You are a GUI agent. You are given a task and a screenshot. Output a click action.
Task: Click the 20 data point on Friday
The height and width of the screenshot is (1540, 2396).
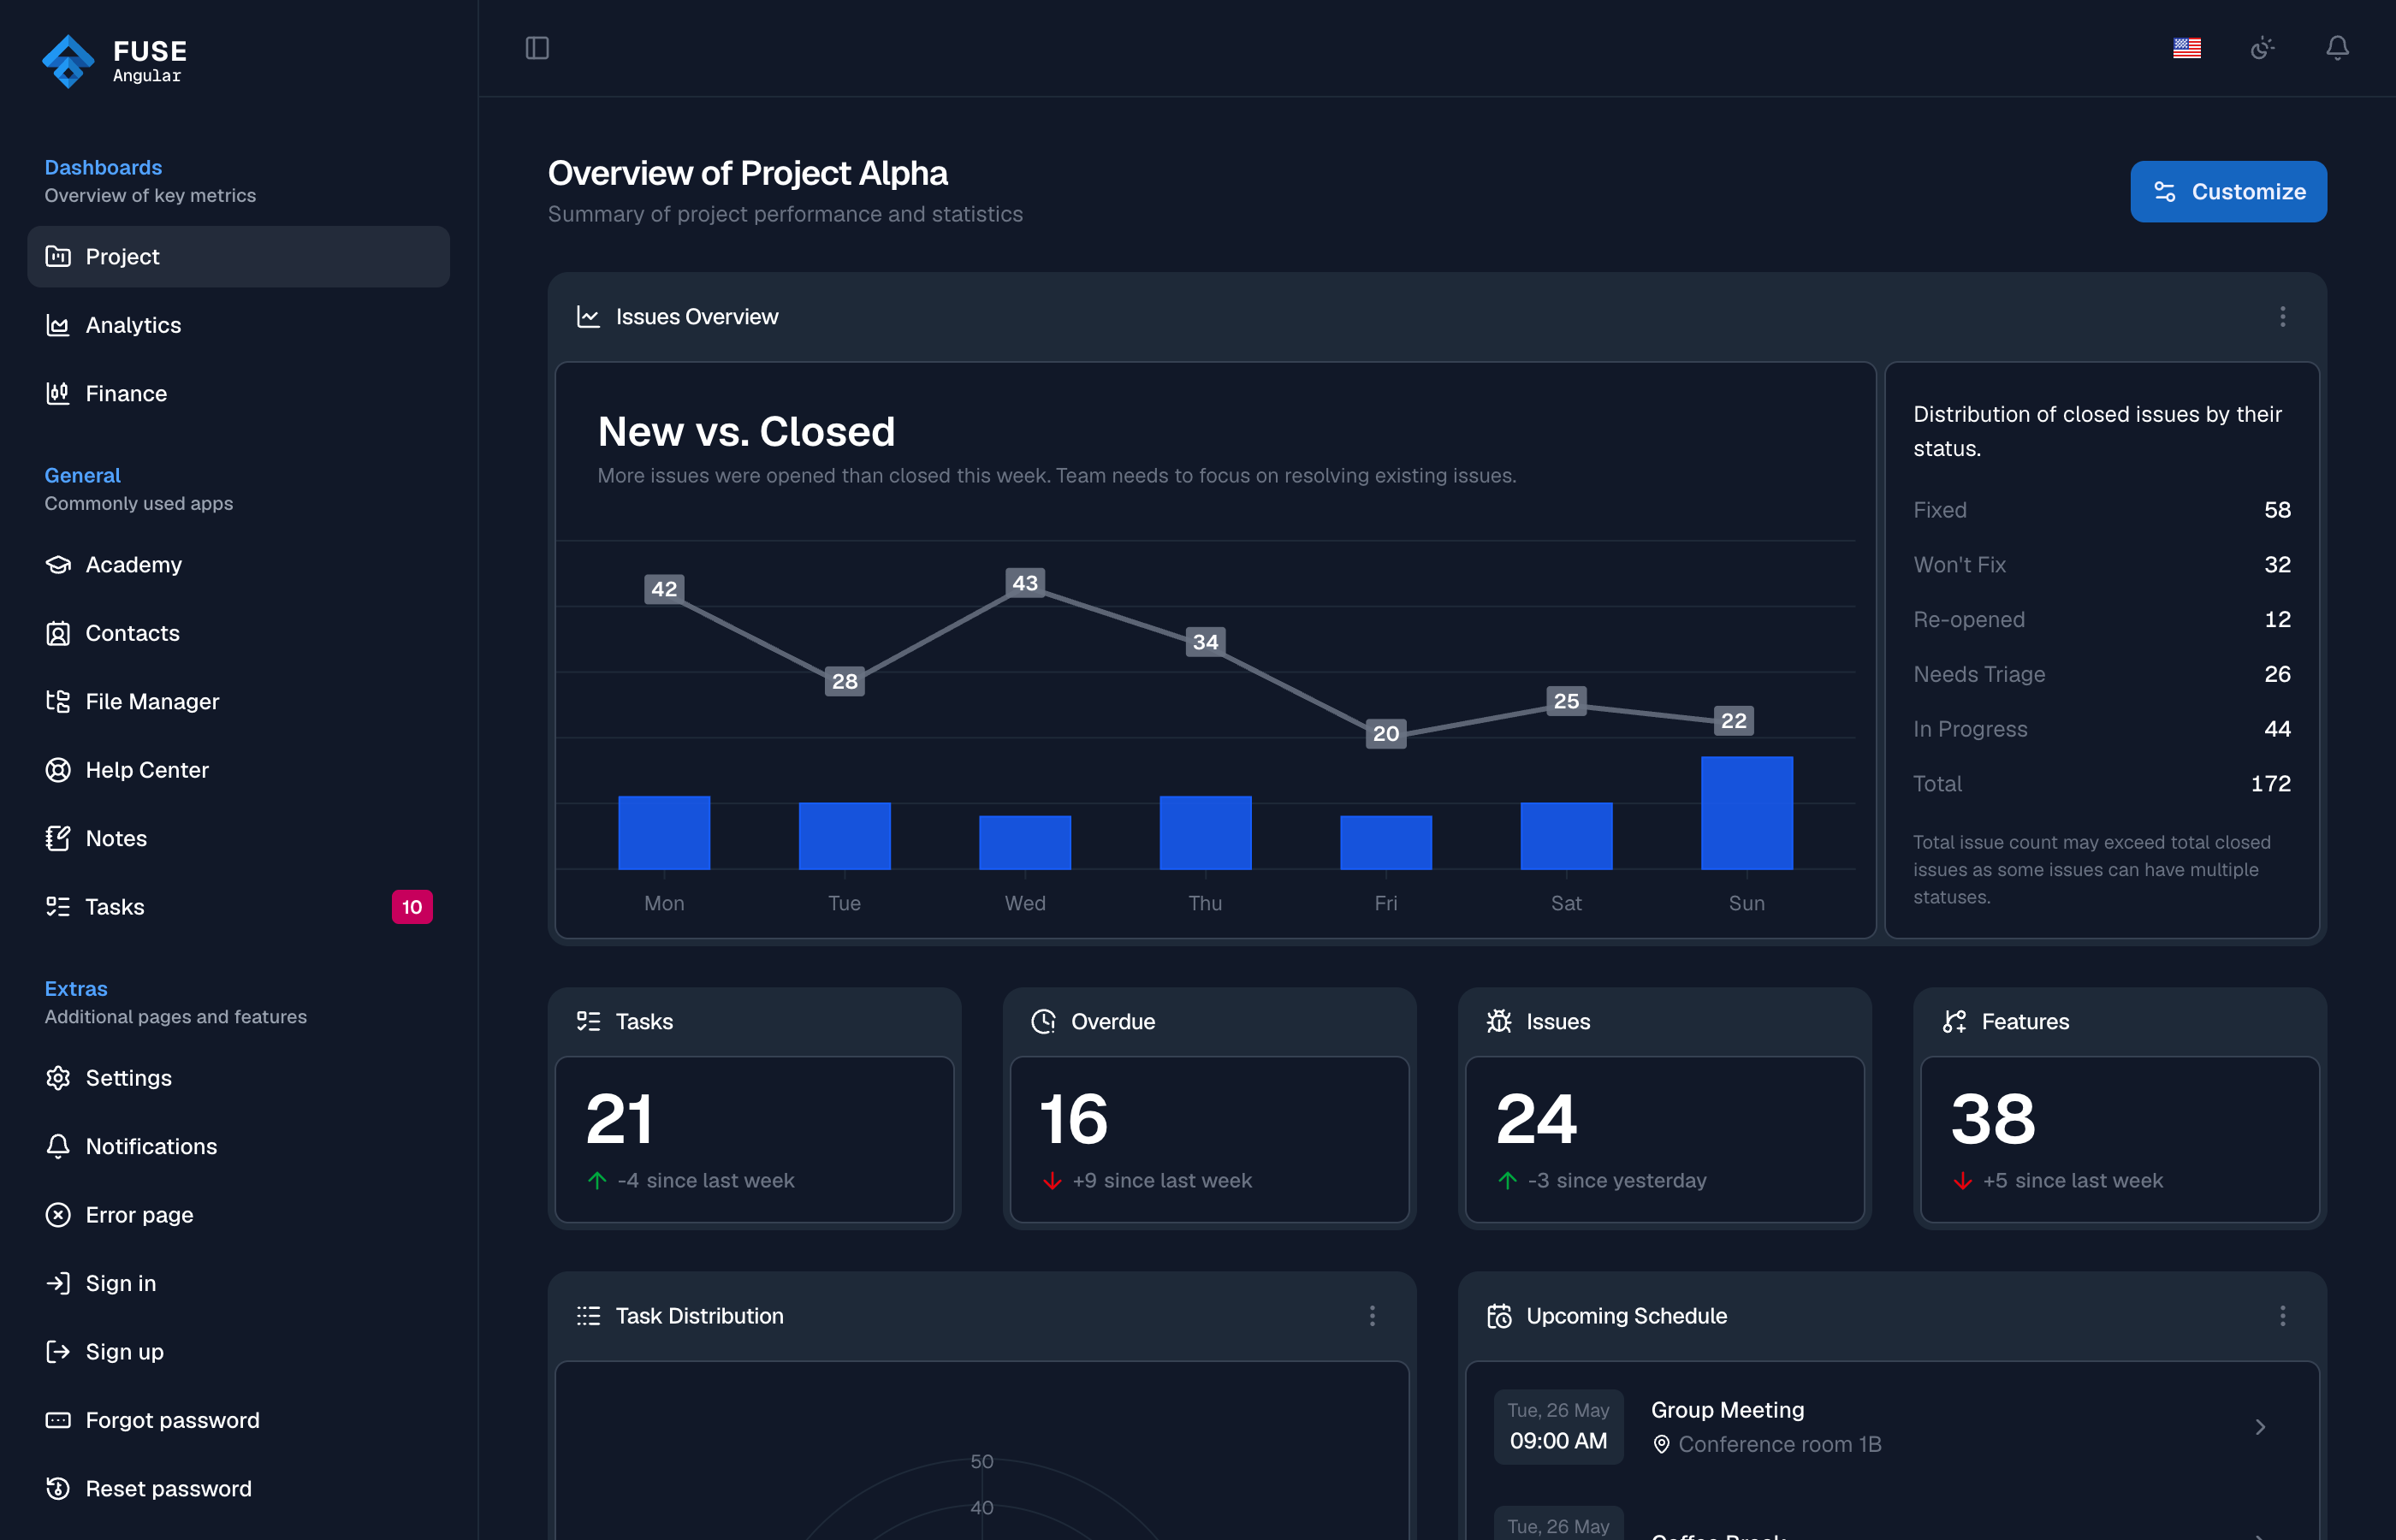tap(1386, 734)
